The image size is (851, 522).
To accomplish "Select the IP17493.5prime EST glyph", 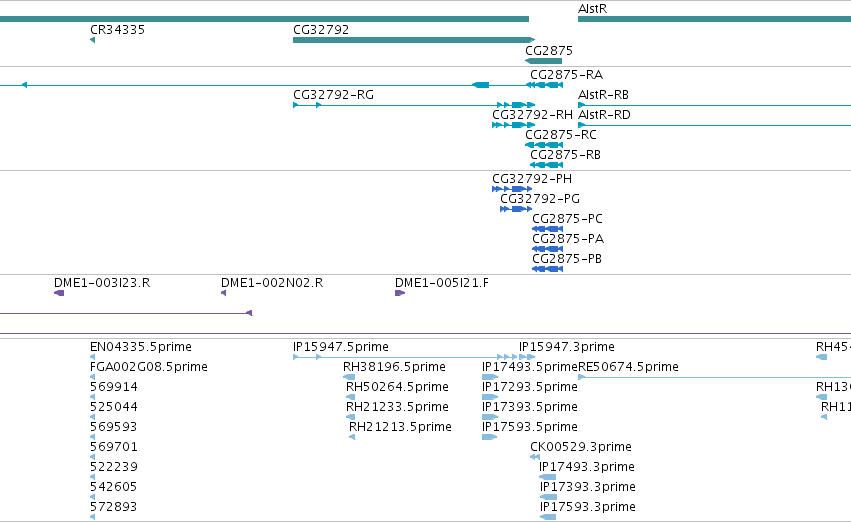I will tap(490, 377).
